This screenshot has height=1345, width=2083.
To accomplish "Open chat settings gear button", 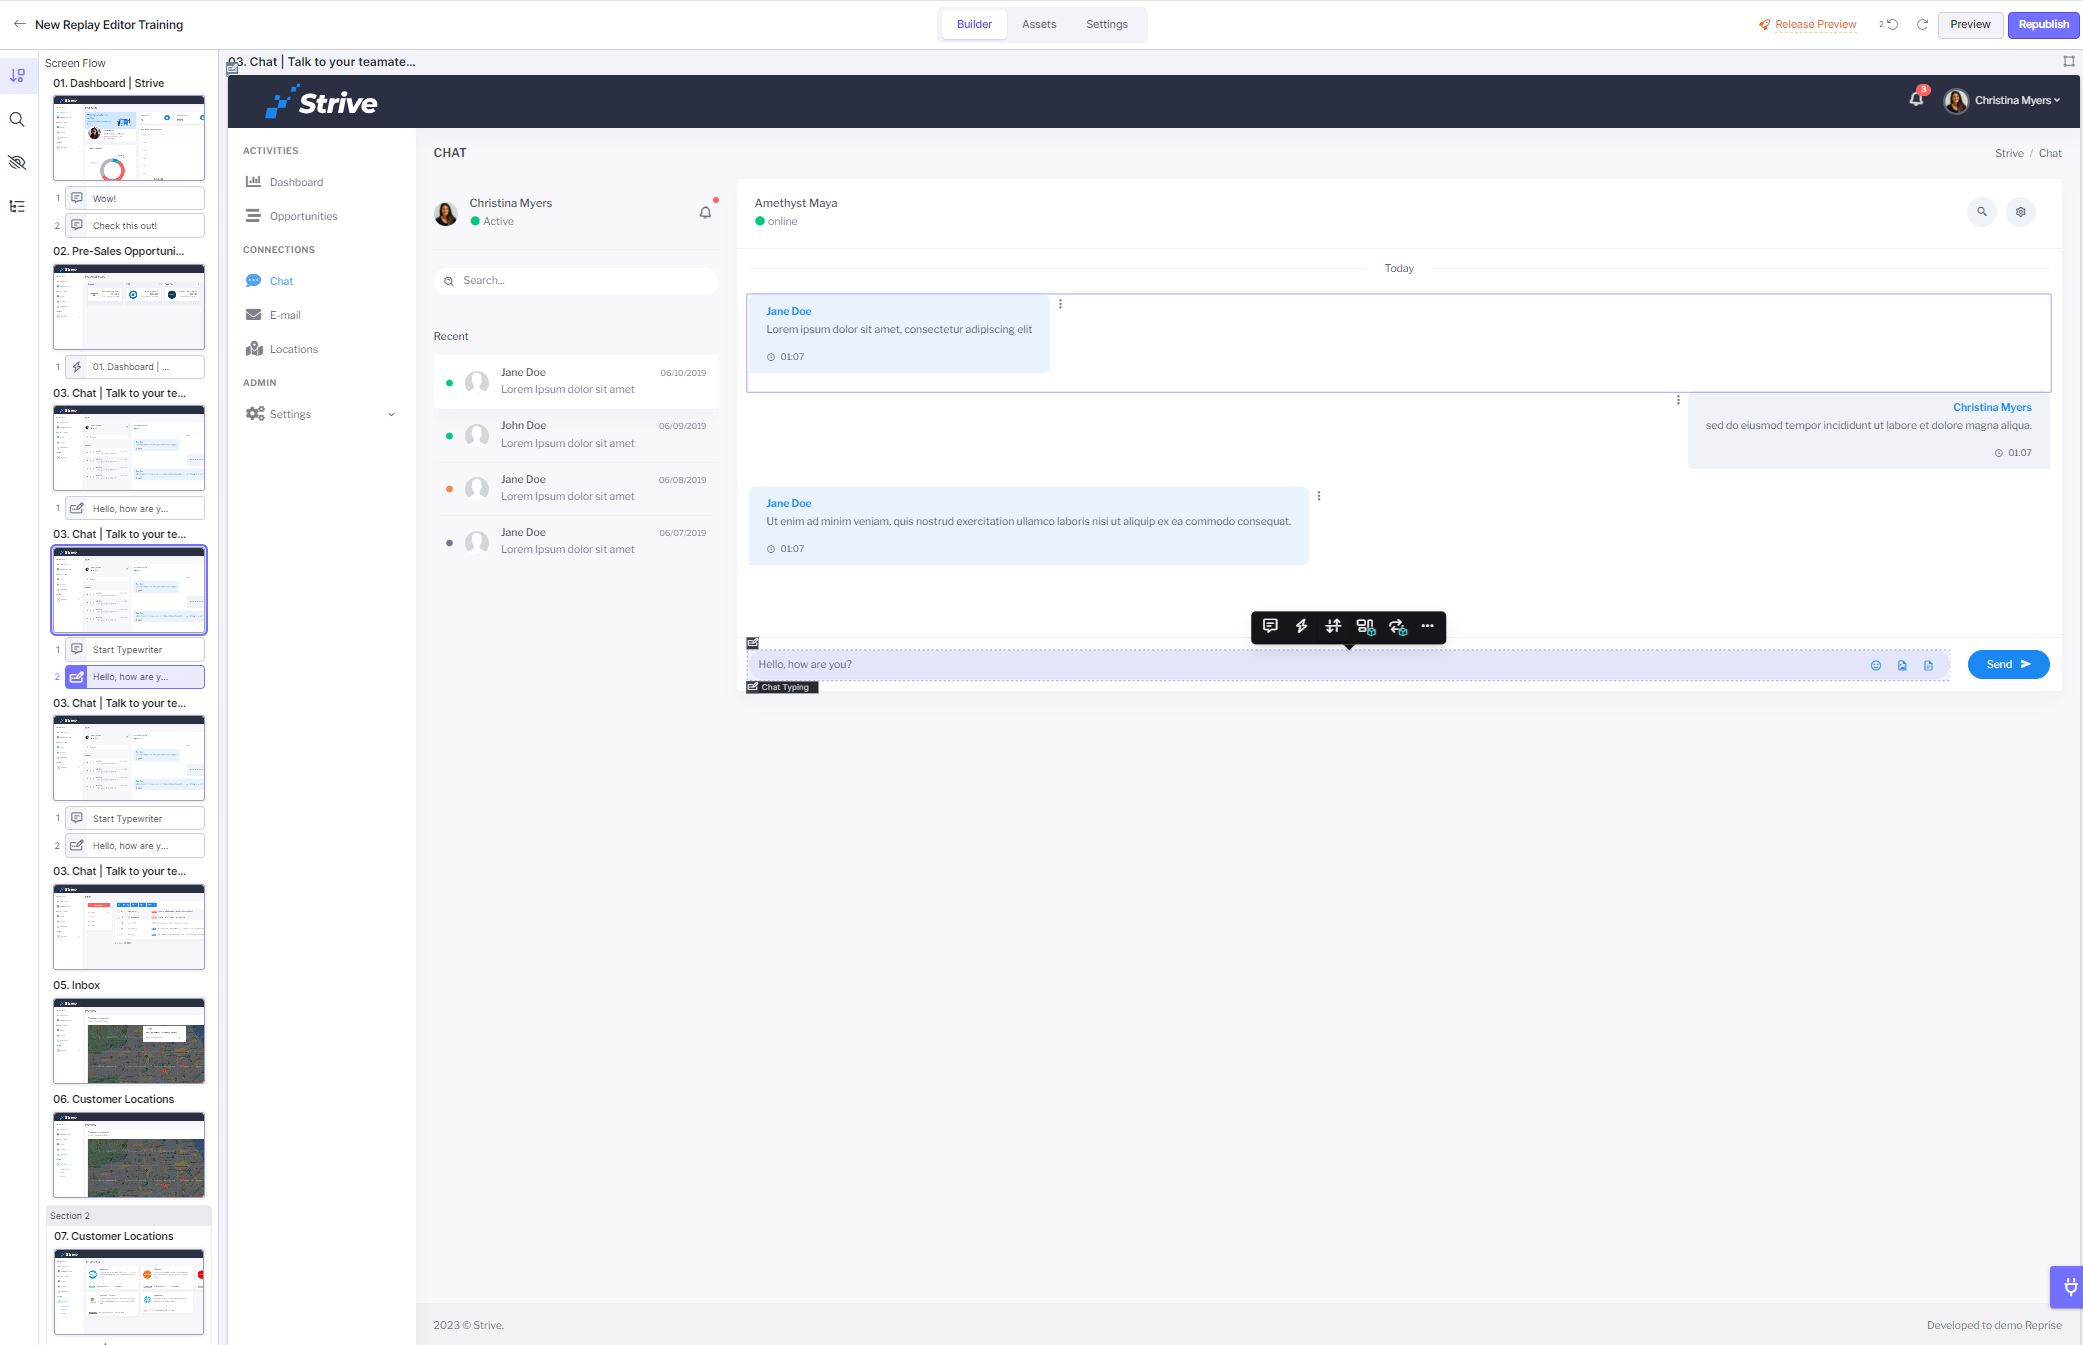I will pos(2020,212).
